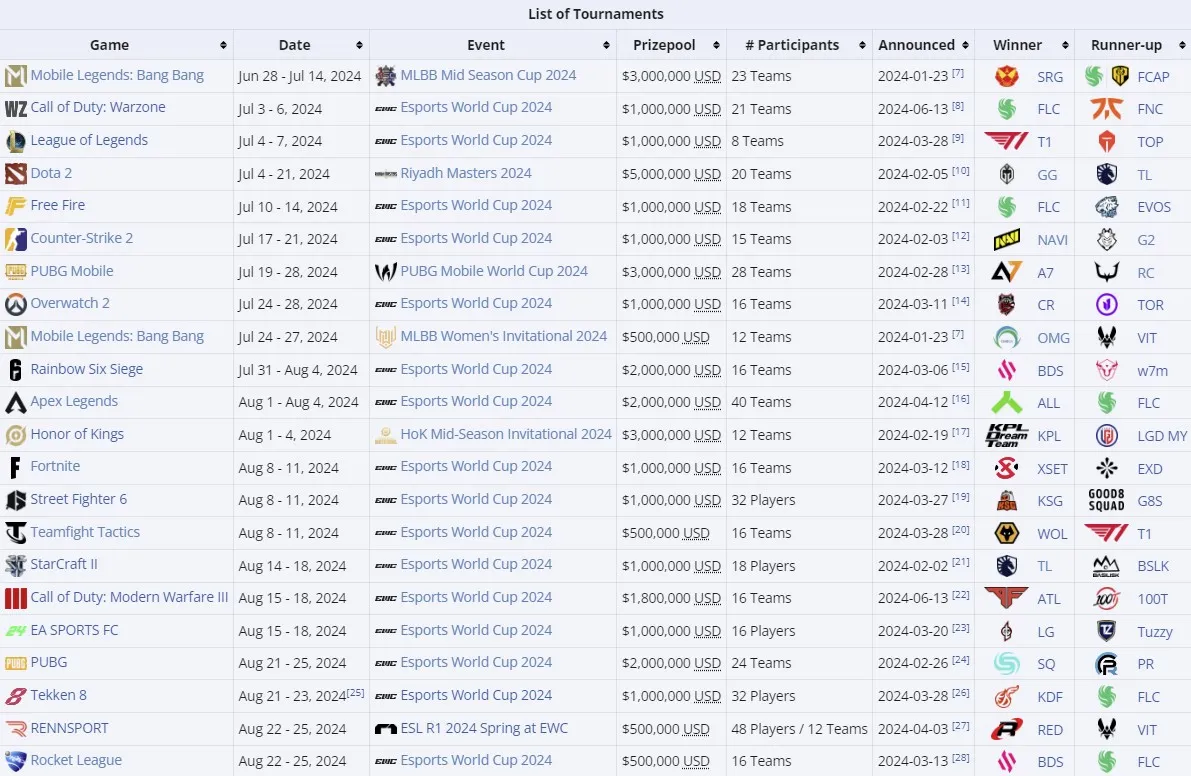The width and height of the screenshot is (1191, 776).
Task: Click the $5,000,000 USD prizepool cell
Action: (x=671, y=175)
